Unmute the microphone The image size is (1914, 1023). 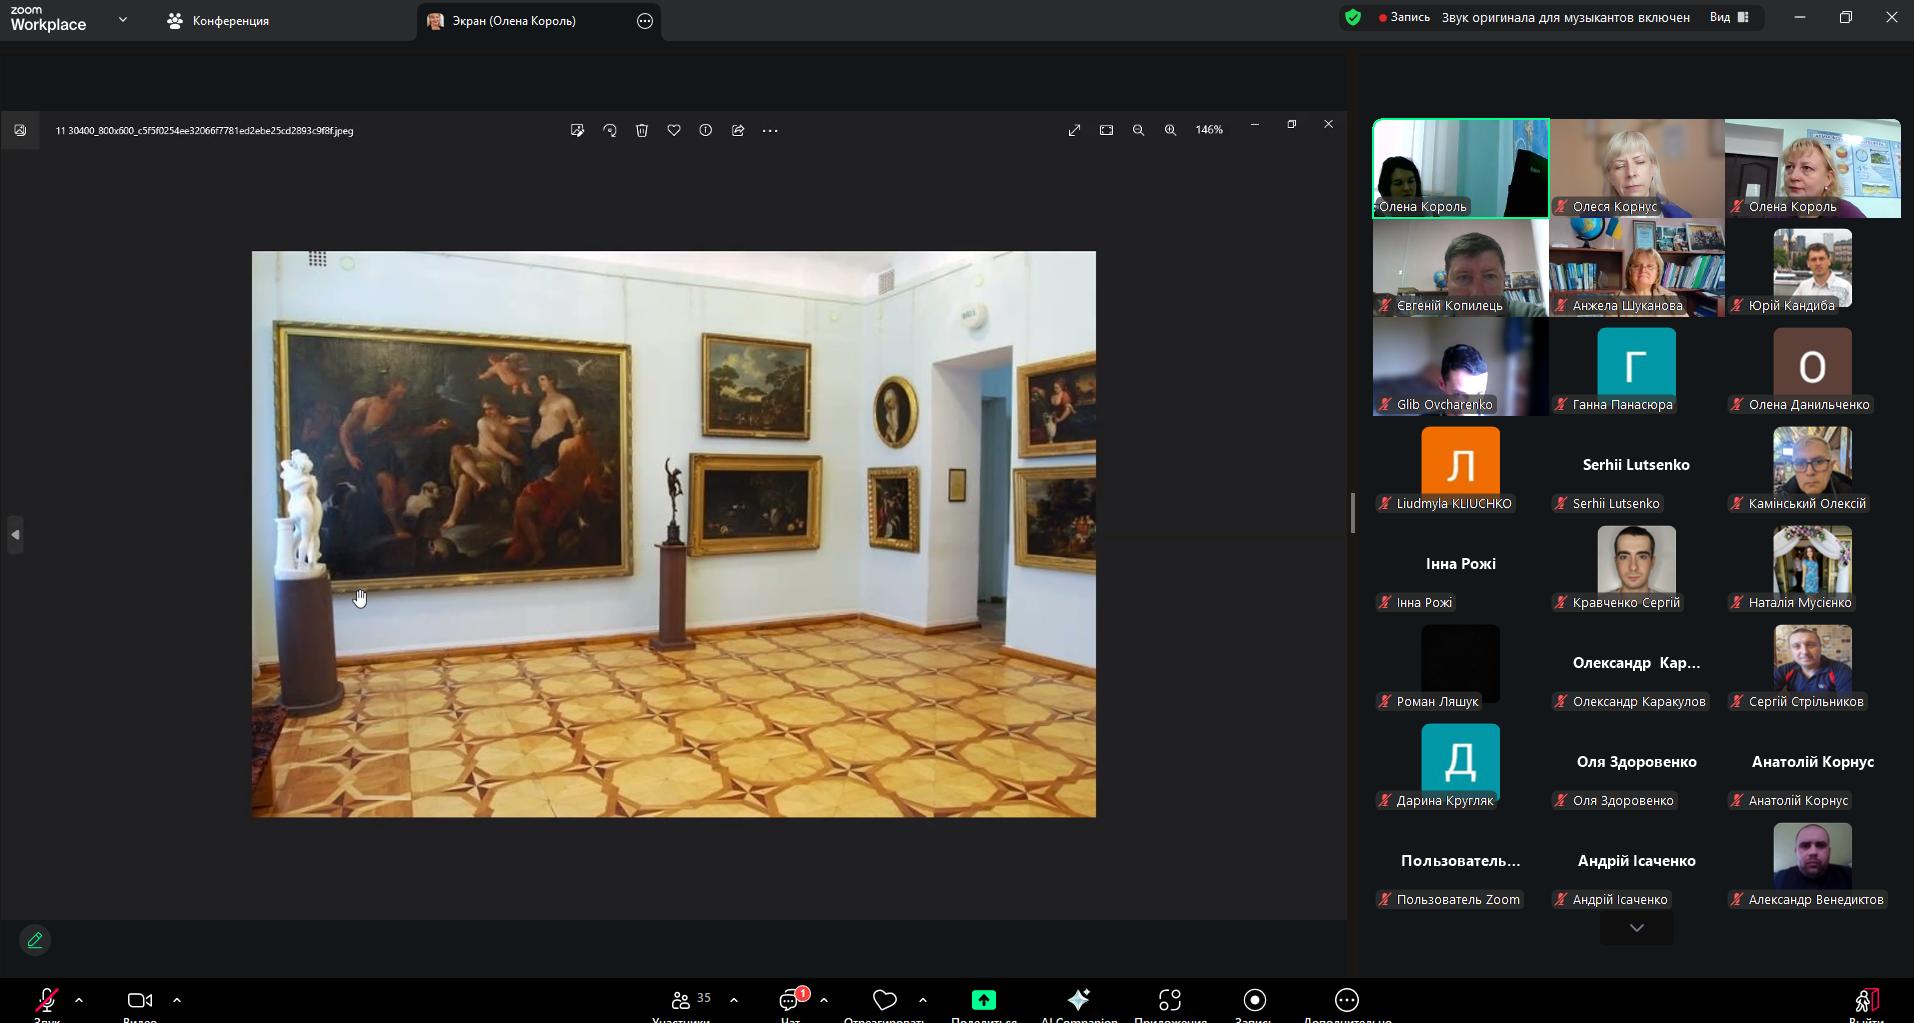pos(46,1000)
